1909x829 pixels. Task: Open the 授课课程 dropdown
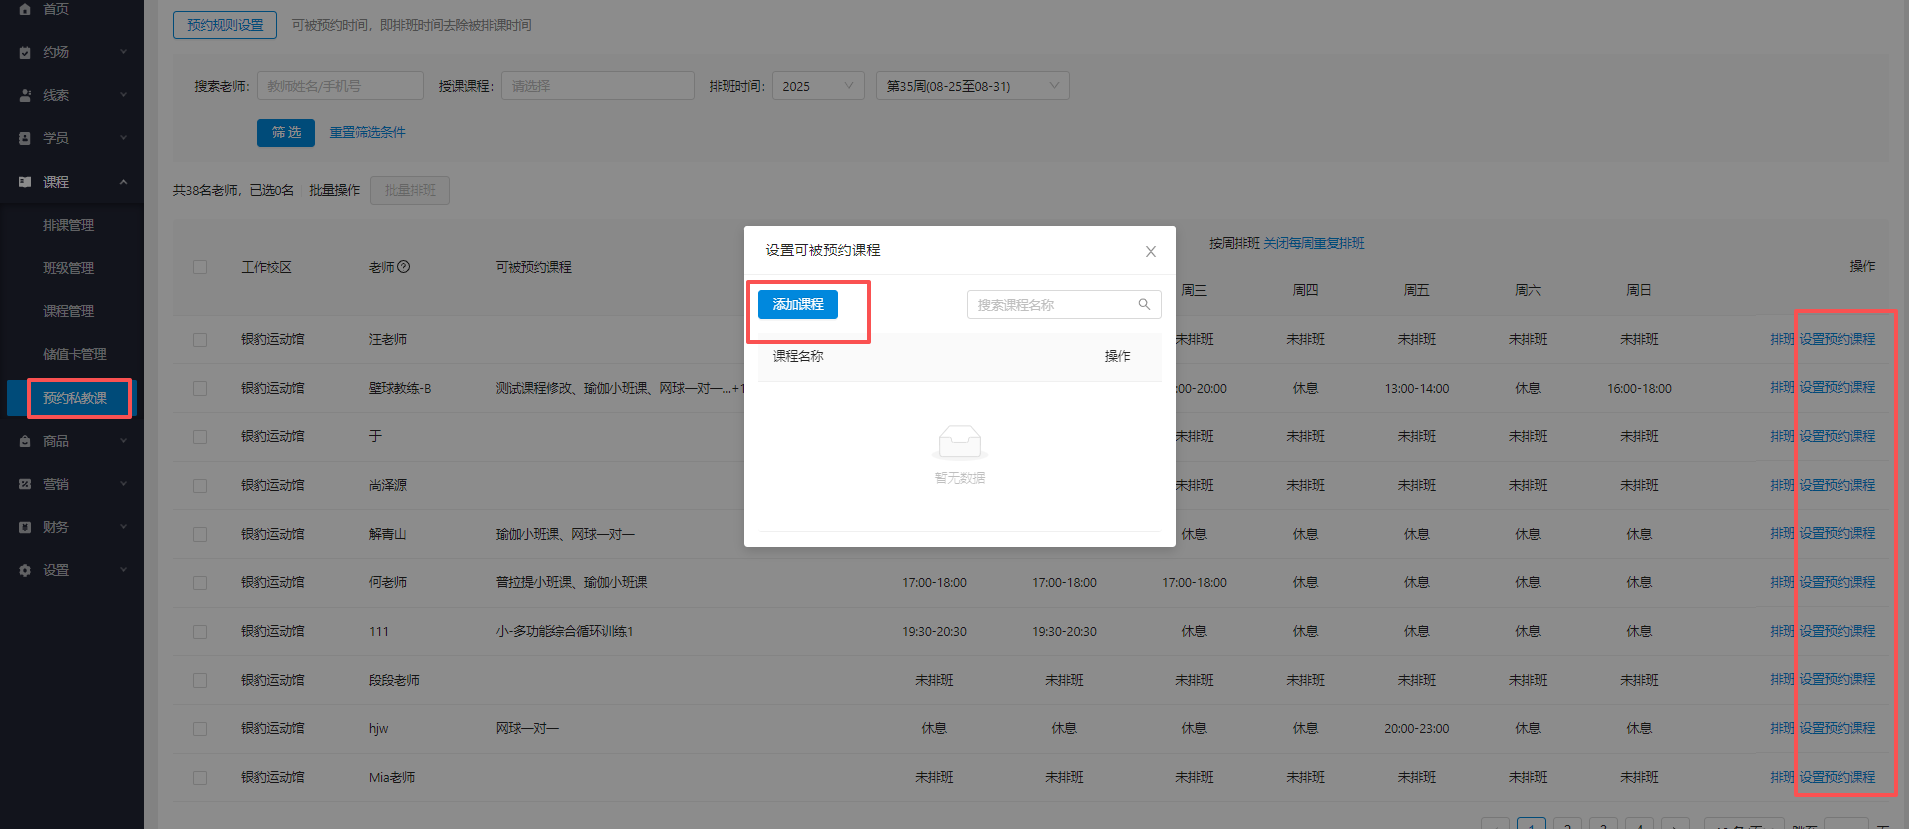tap(598, 86)
